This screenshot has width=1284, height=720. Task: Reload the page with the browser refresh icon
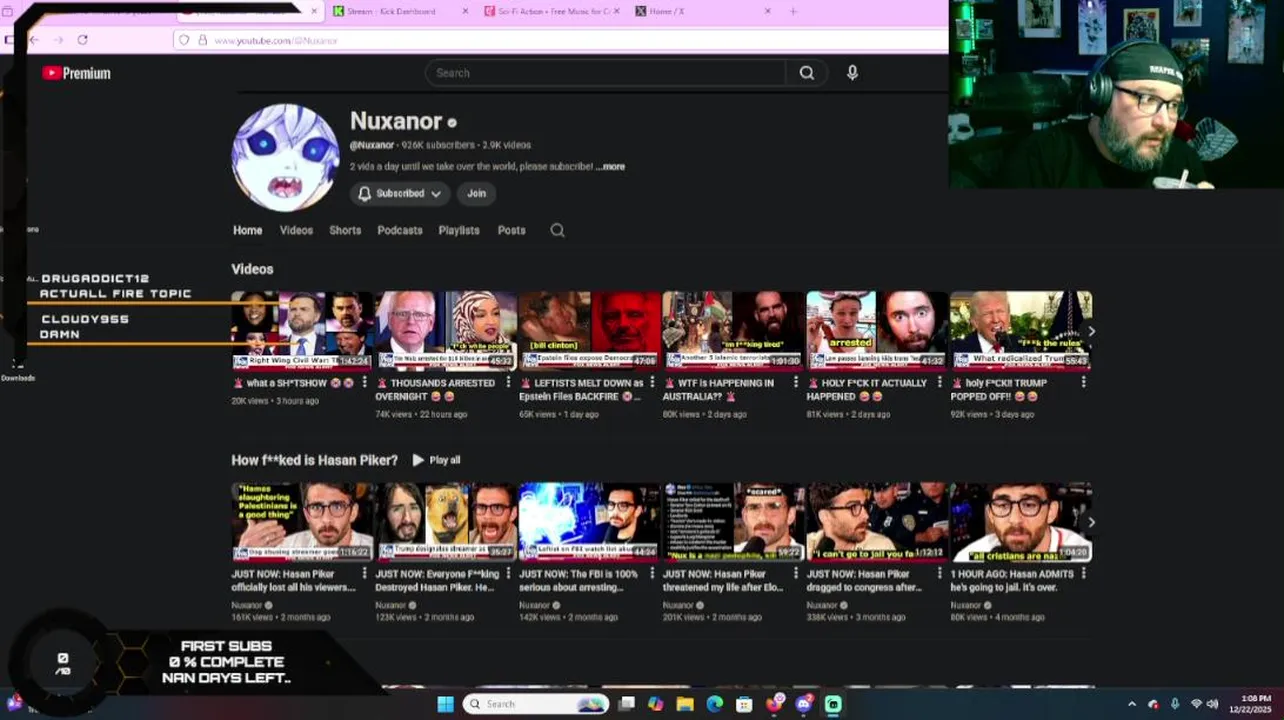pos(82,40)
